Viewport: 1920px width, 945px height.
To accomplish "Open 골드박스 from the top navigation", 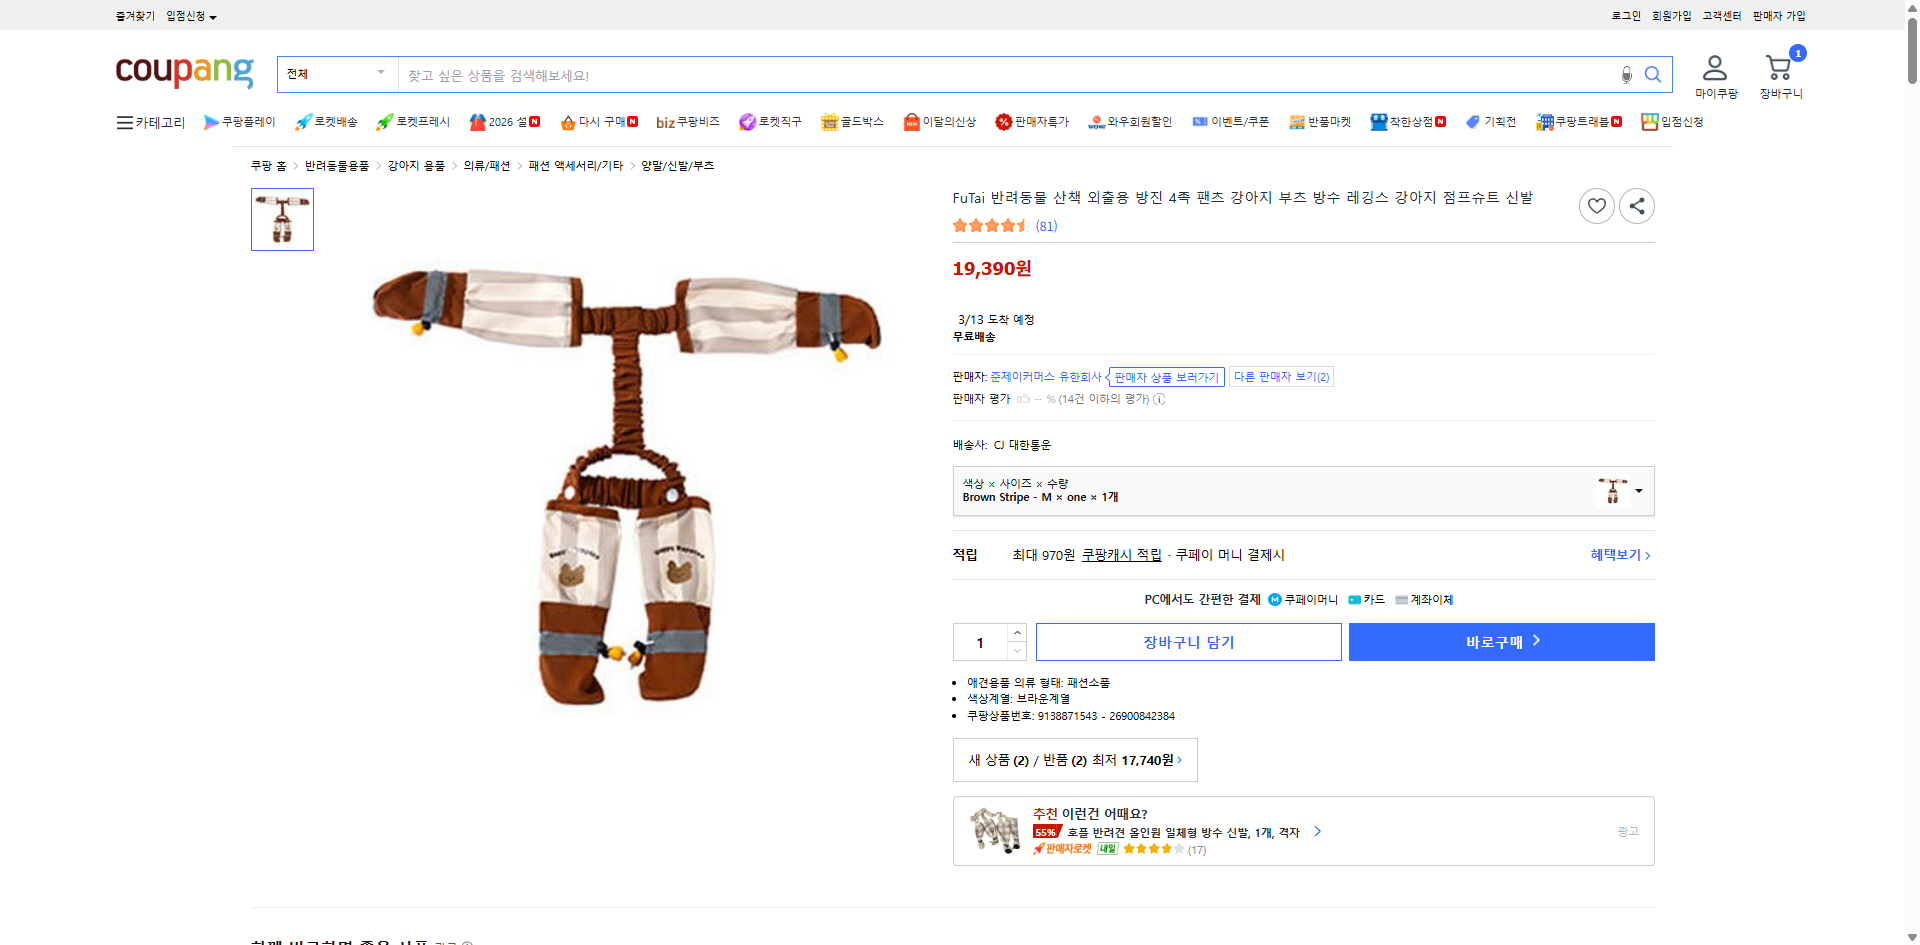I will click(x=852, y=121).
